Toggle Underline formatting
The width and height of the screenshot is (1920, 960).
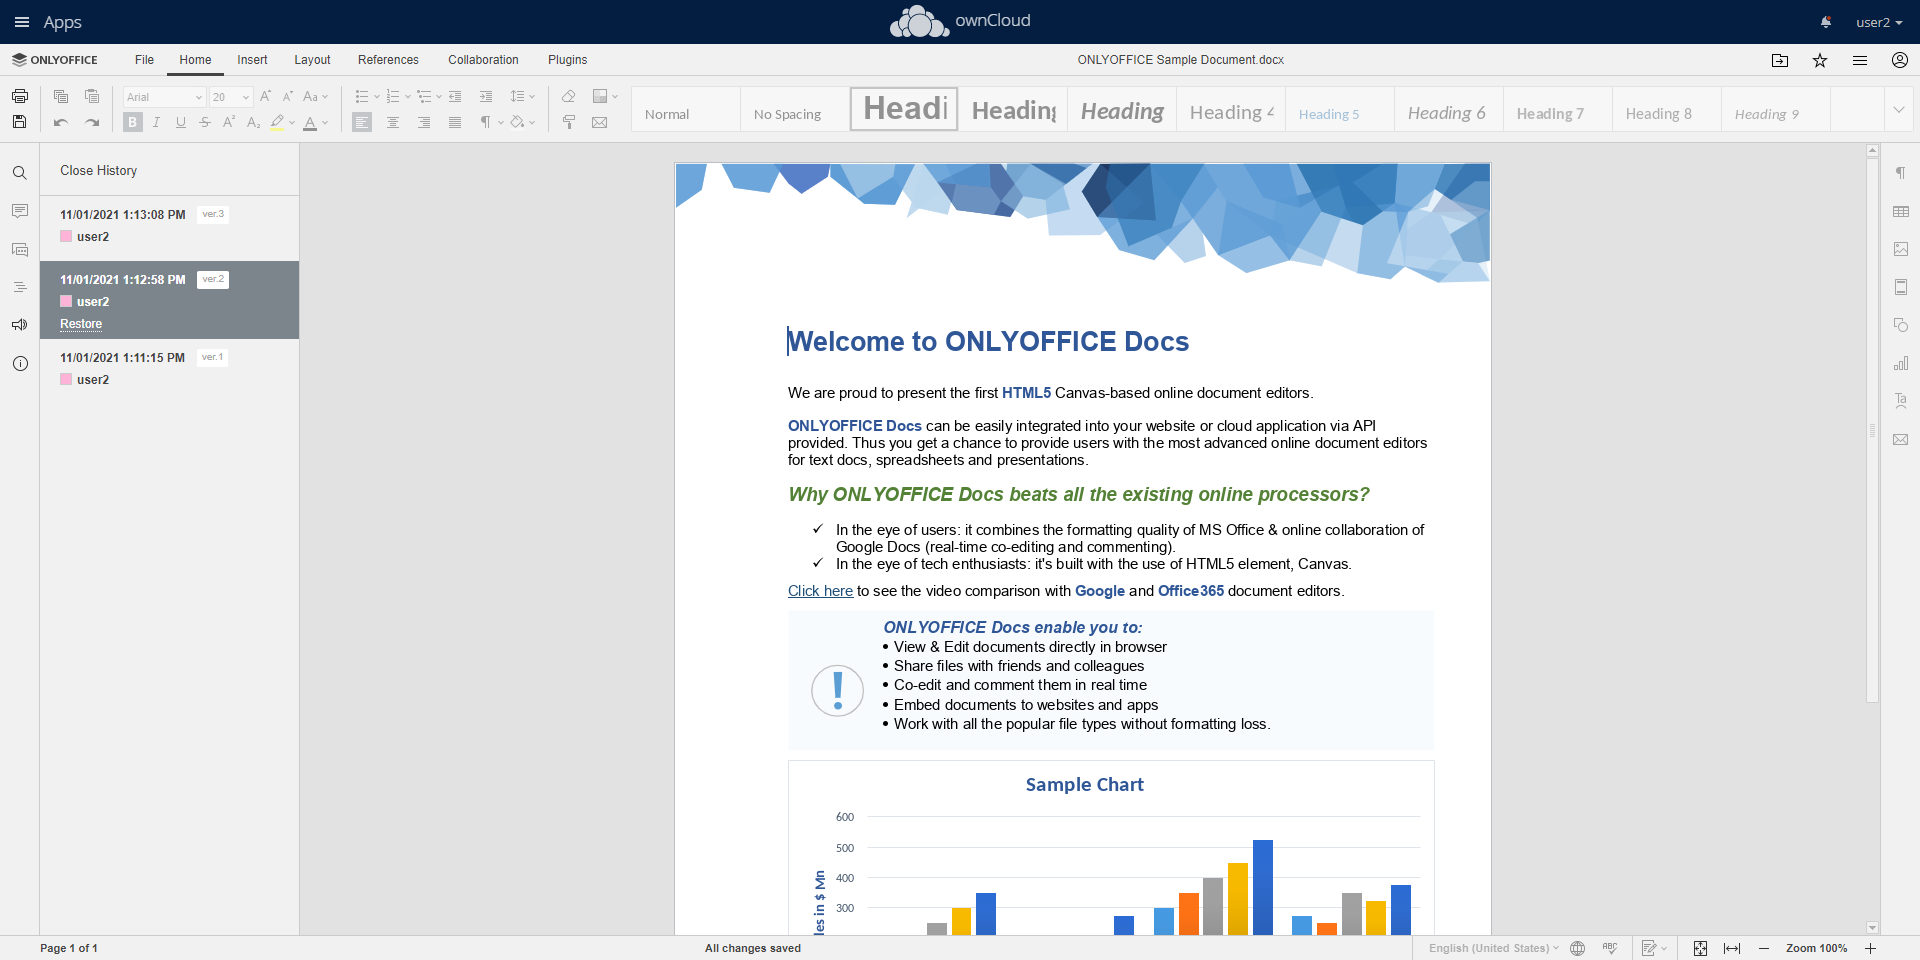[181, 122]
